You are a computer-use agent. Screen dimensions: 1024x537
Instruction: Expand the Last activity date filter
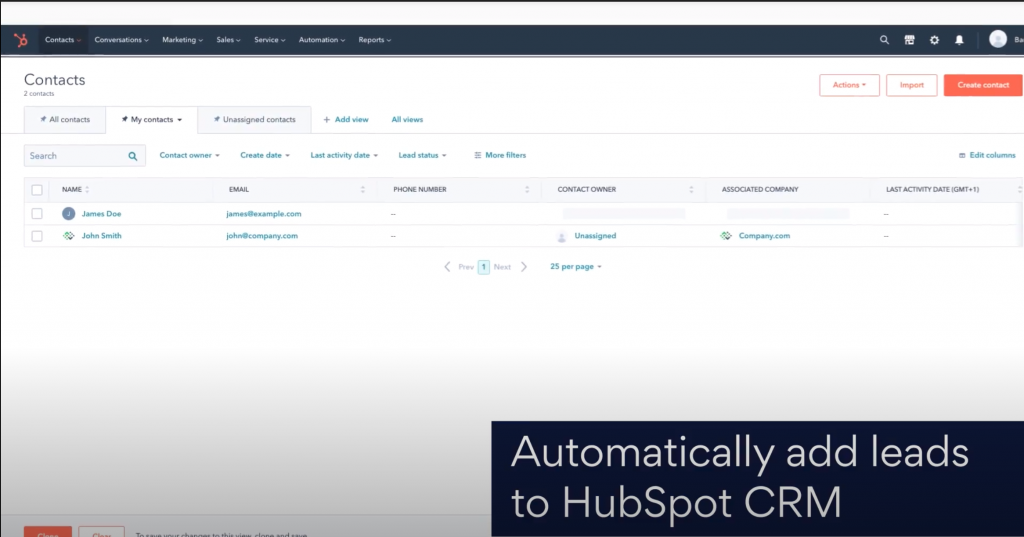tap(344, 155)
